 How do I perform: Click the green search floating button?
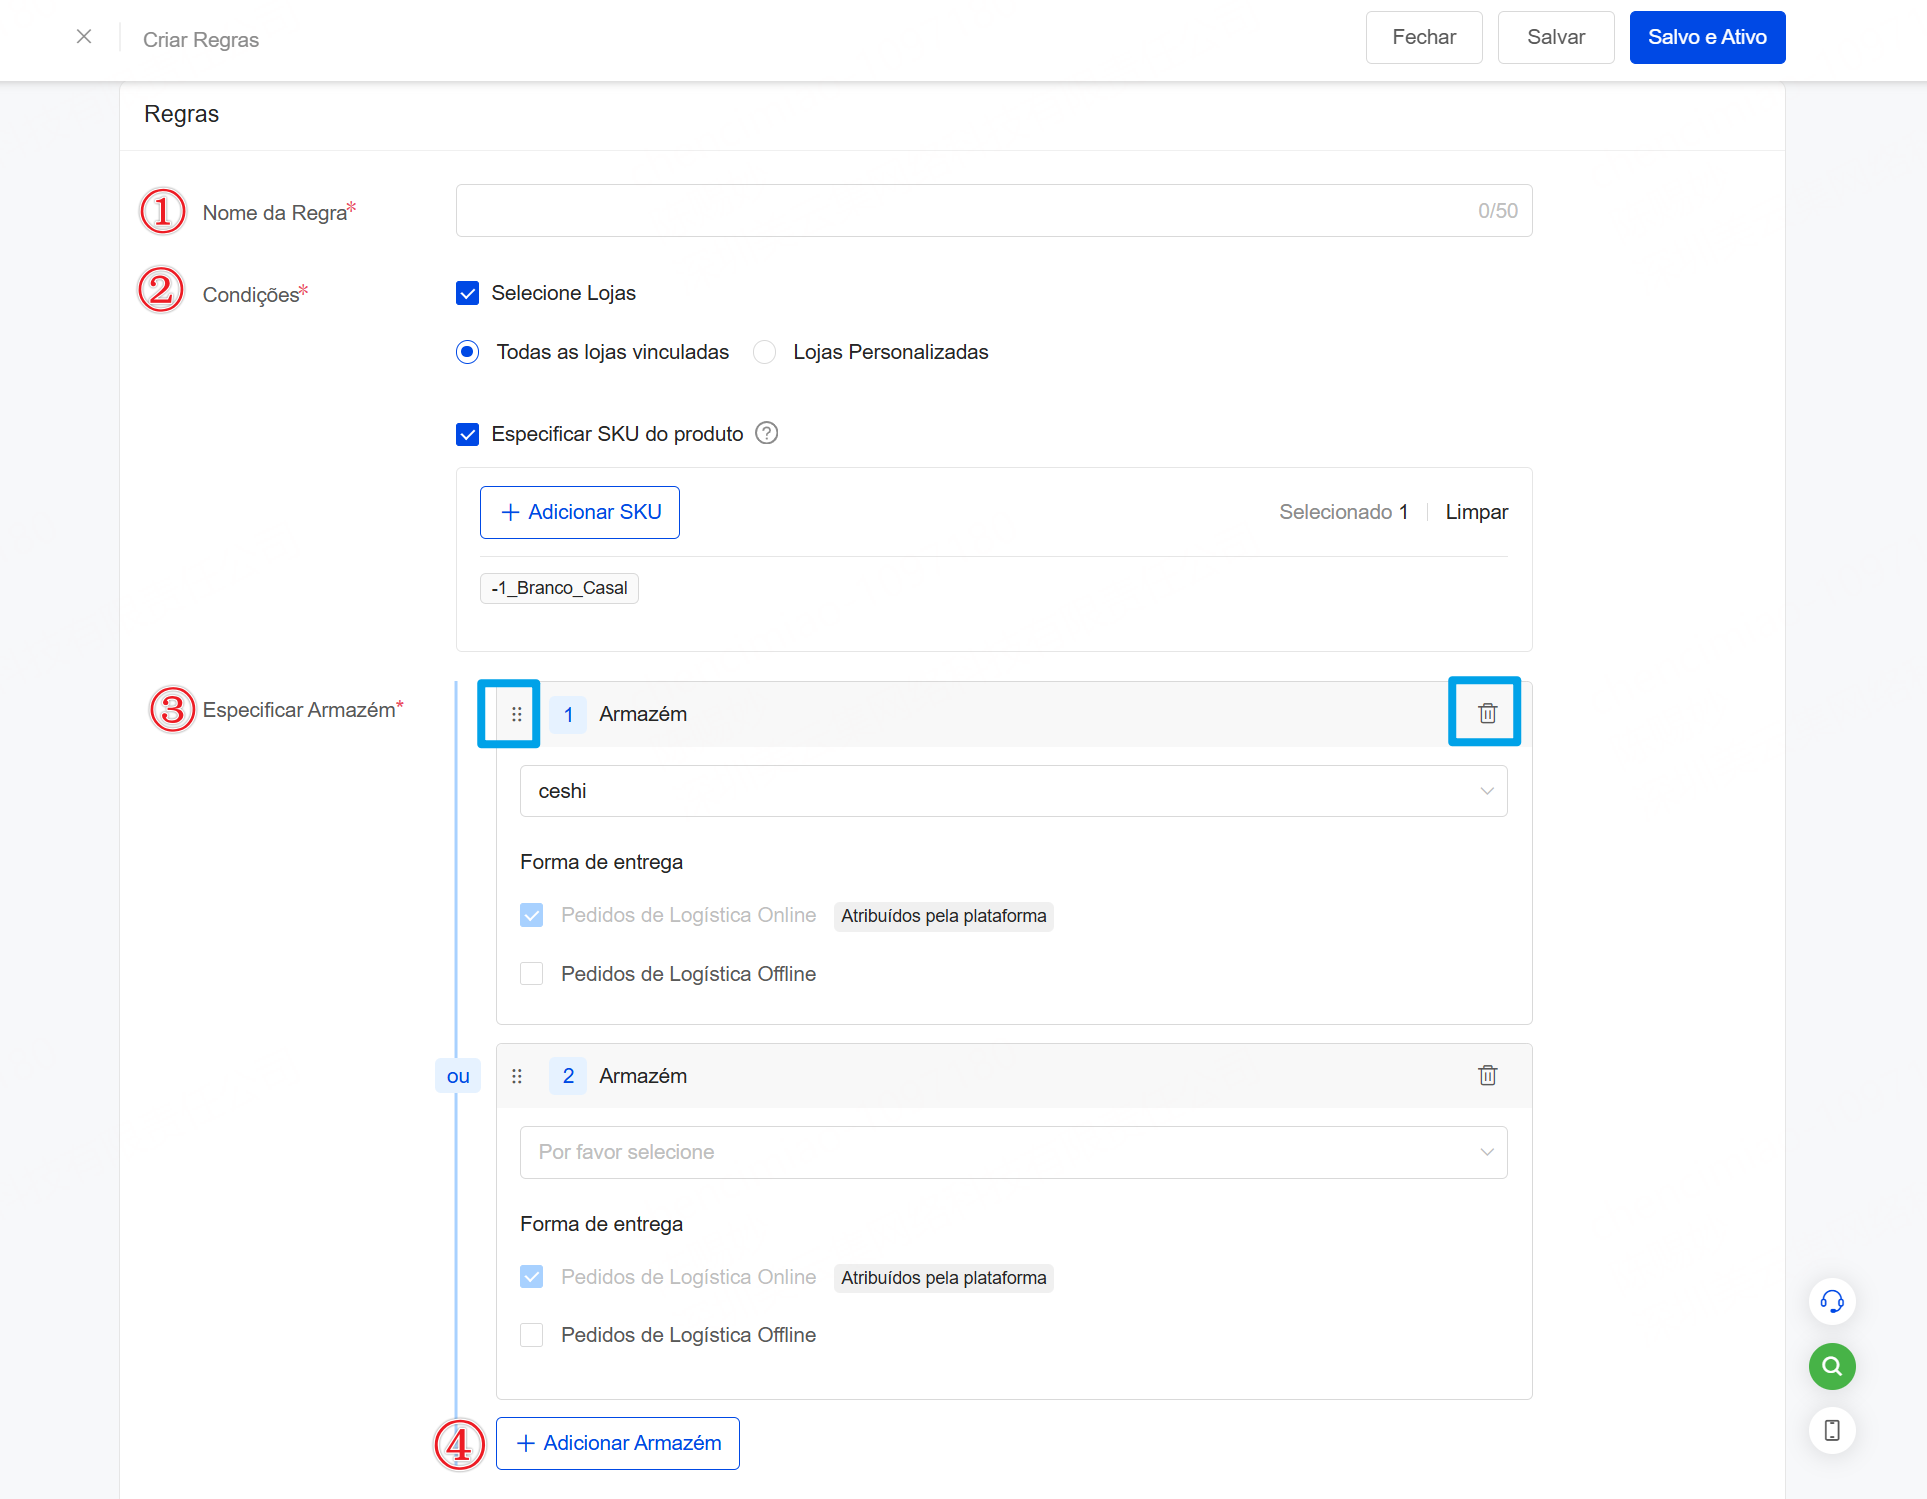point(1831,1366)
